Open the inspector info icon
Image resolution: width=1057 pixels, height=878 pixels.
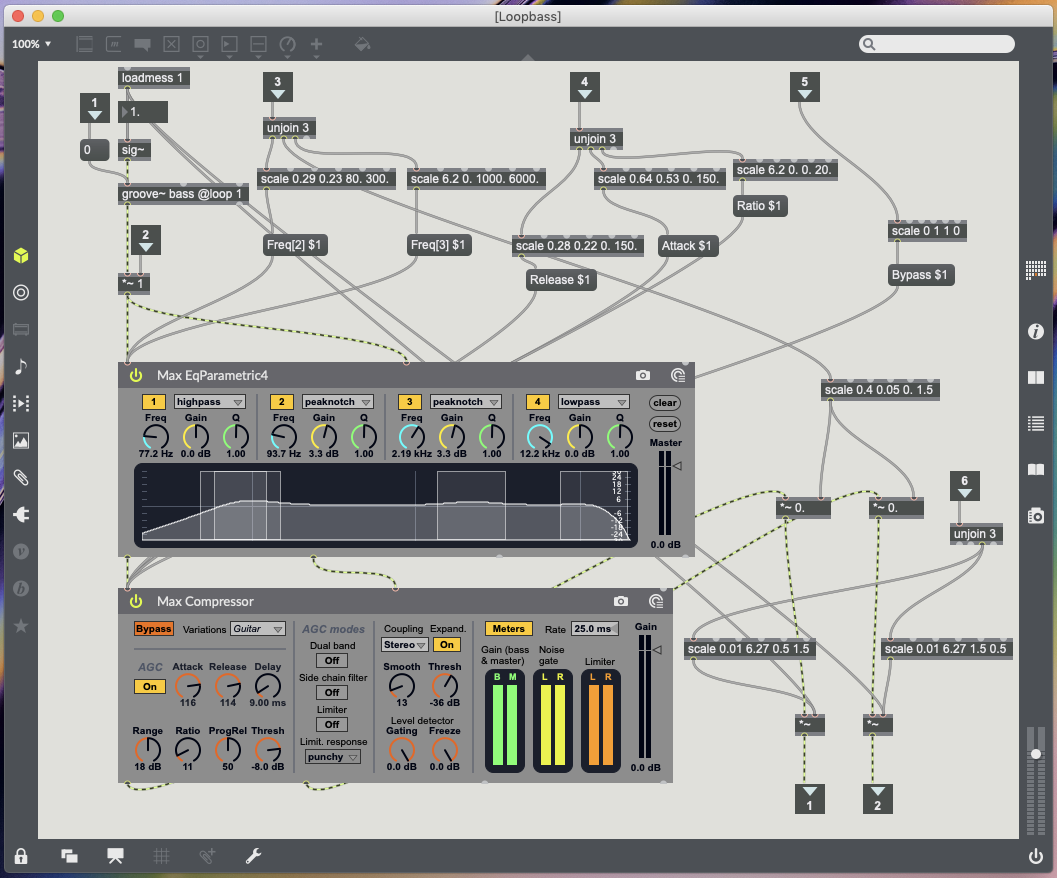[1036, 331]
